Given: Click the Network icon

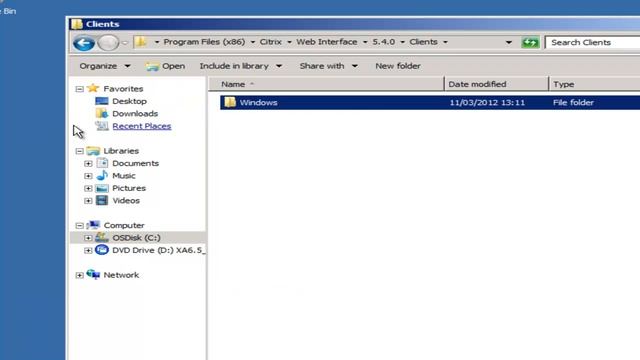Looking at the screenshot, I should (x=93, y=275).
